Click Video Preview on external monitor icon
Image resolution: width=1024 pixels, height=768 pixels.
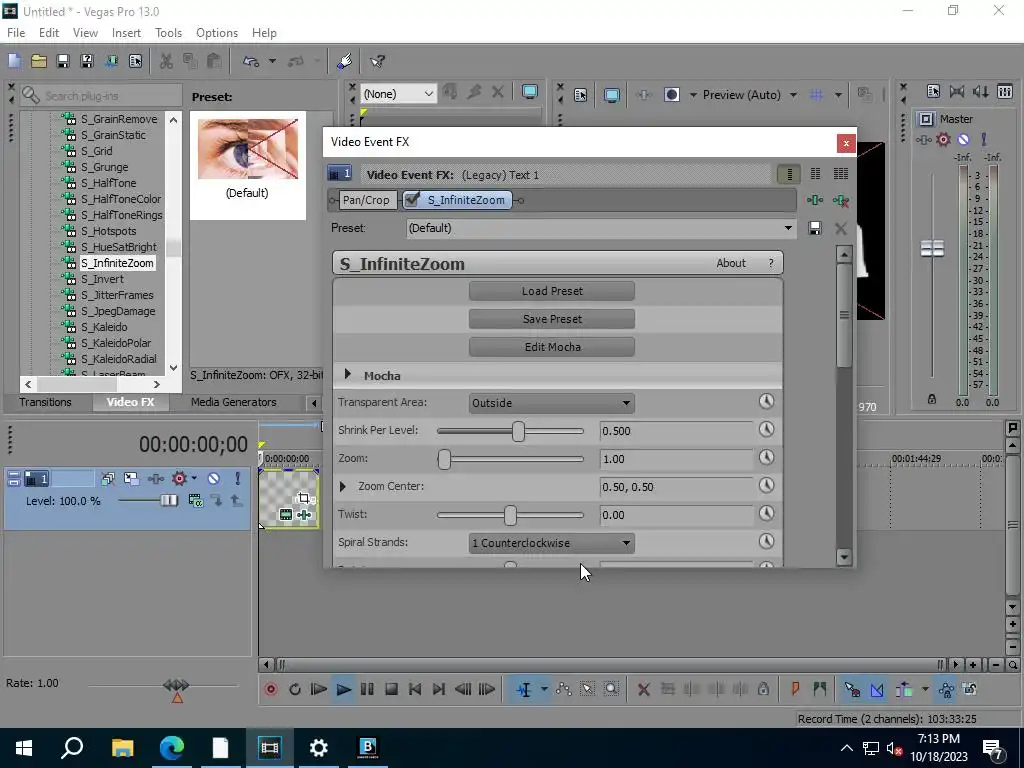pyautogui.click(x=612, y=95)
